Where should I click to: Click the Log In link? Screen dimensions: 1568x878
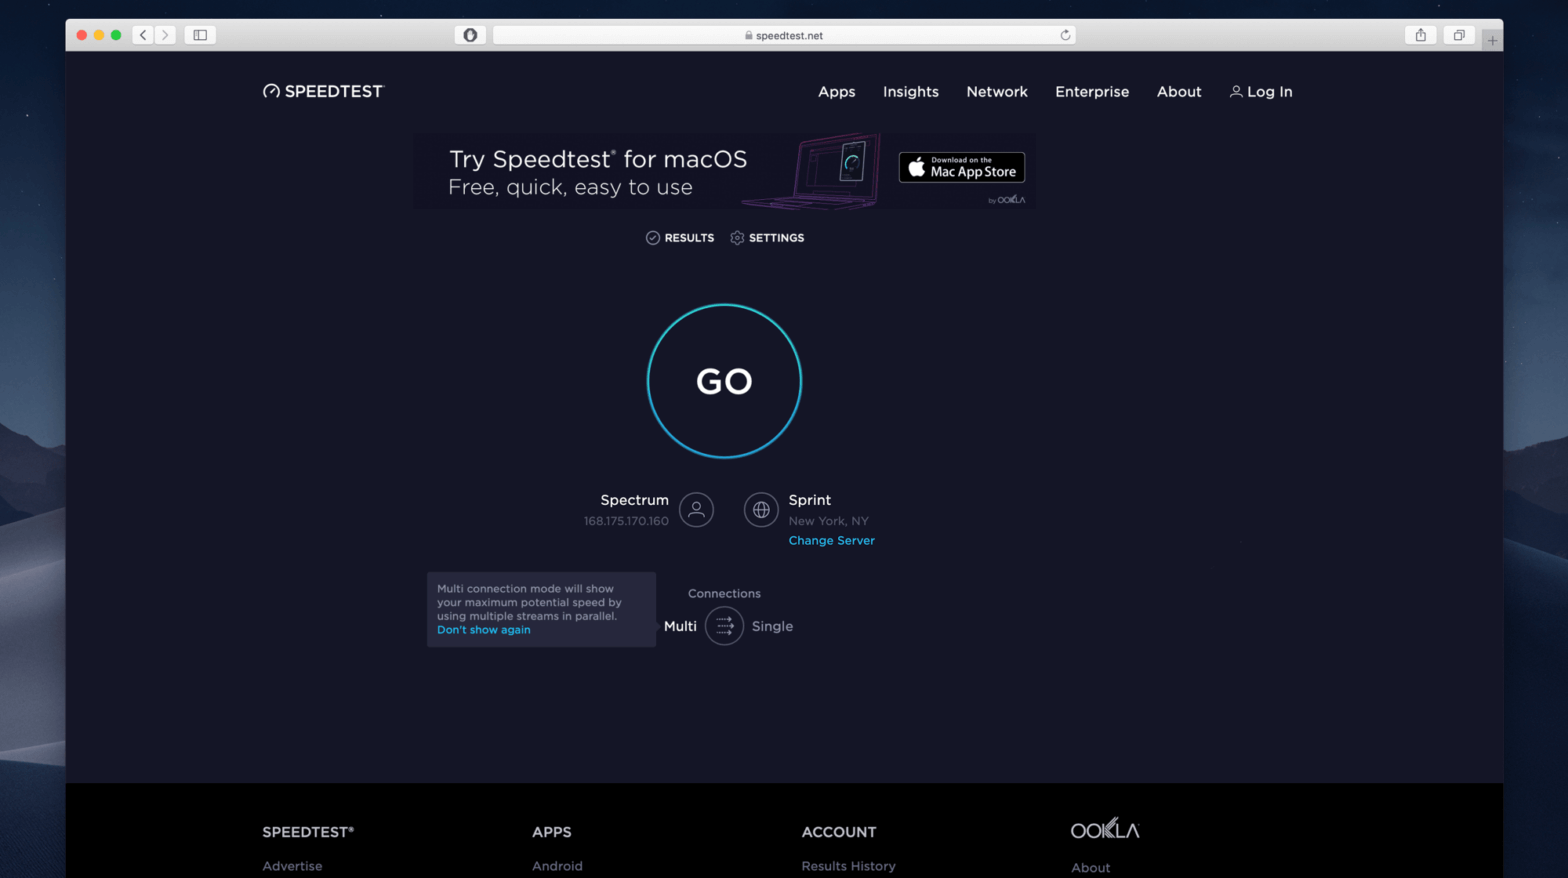click(x=1261, y=92)
